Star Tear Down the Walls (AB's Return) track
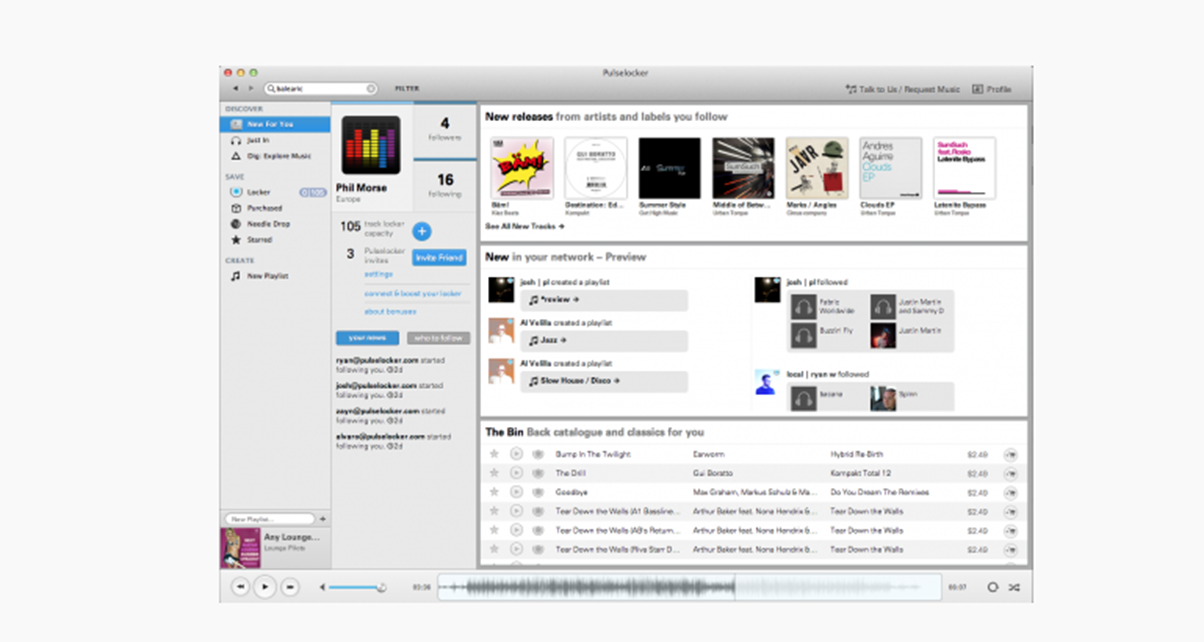 pyautogui.click(x=494, y=530)
